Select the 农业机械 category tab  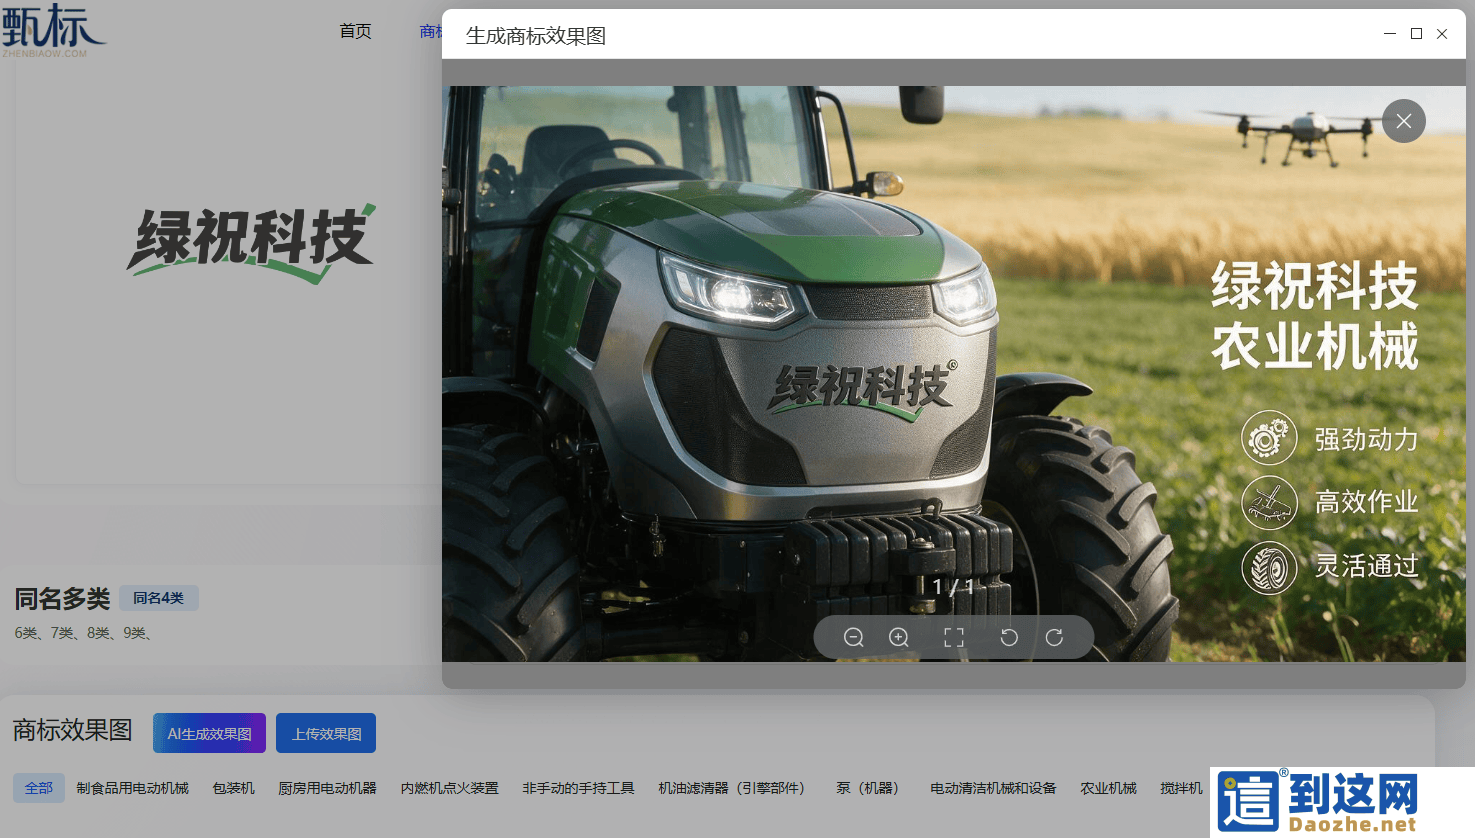(1108, 788)
